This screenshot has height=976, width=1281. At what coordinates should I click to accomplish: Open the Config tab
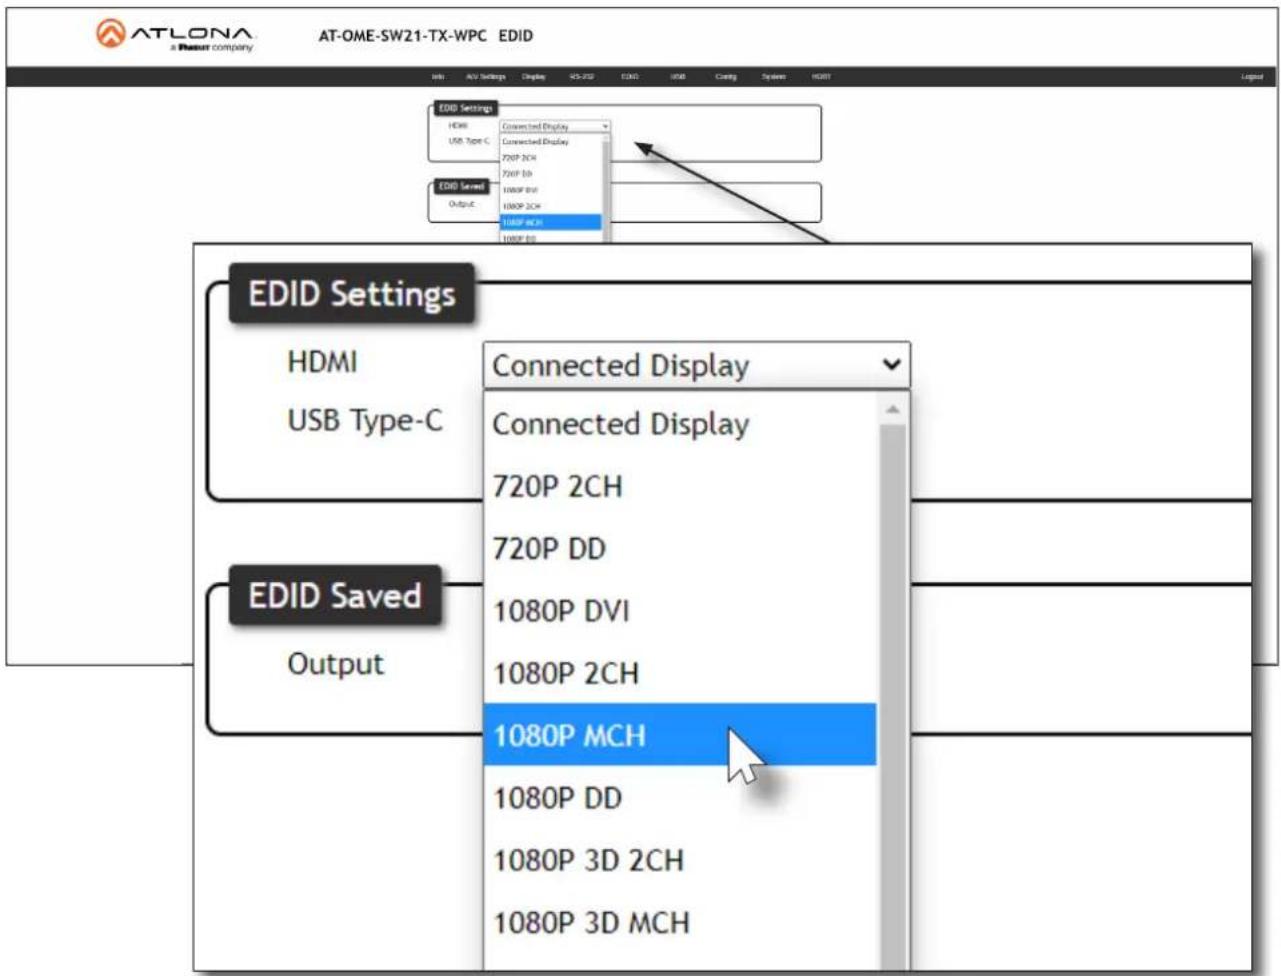click(x=726, y=77)
